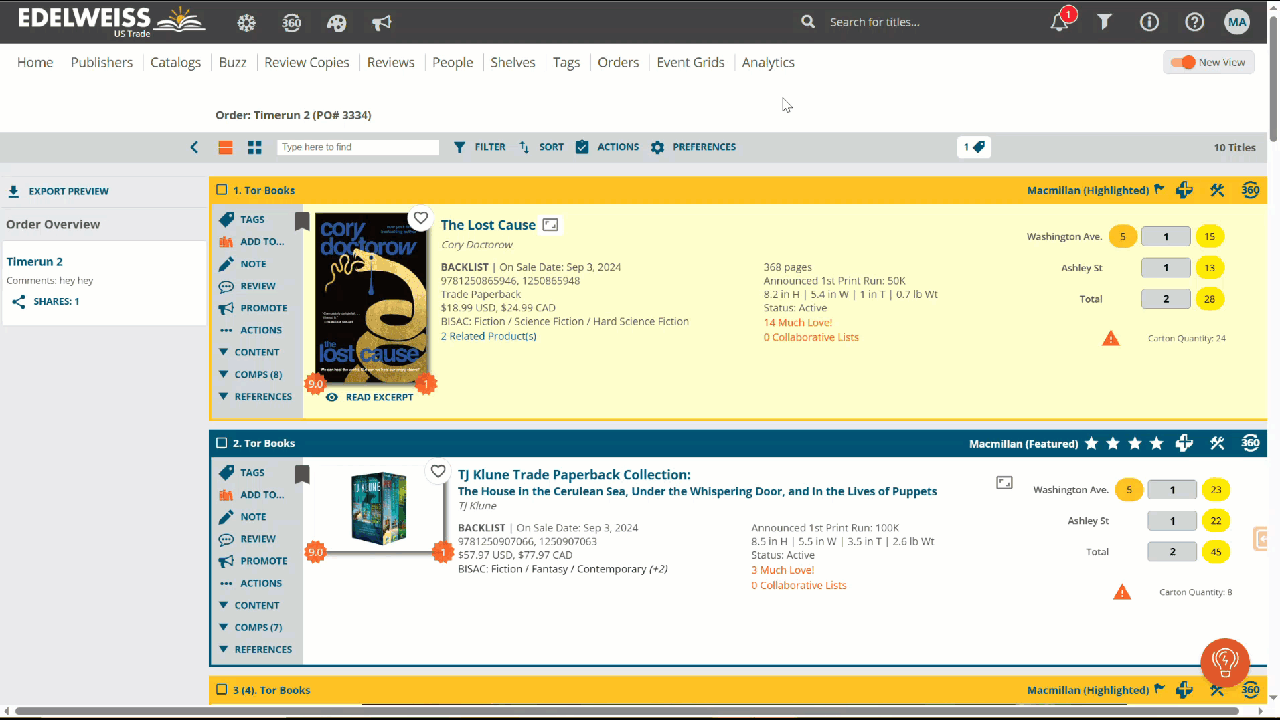Open PREFERENCES settings
The height and width of the screenshot is (720, 1280).
693,147
